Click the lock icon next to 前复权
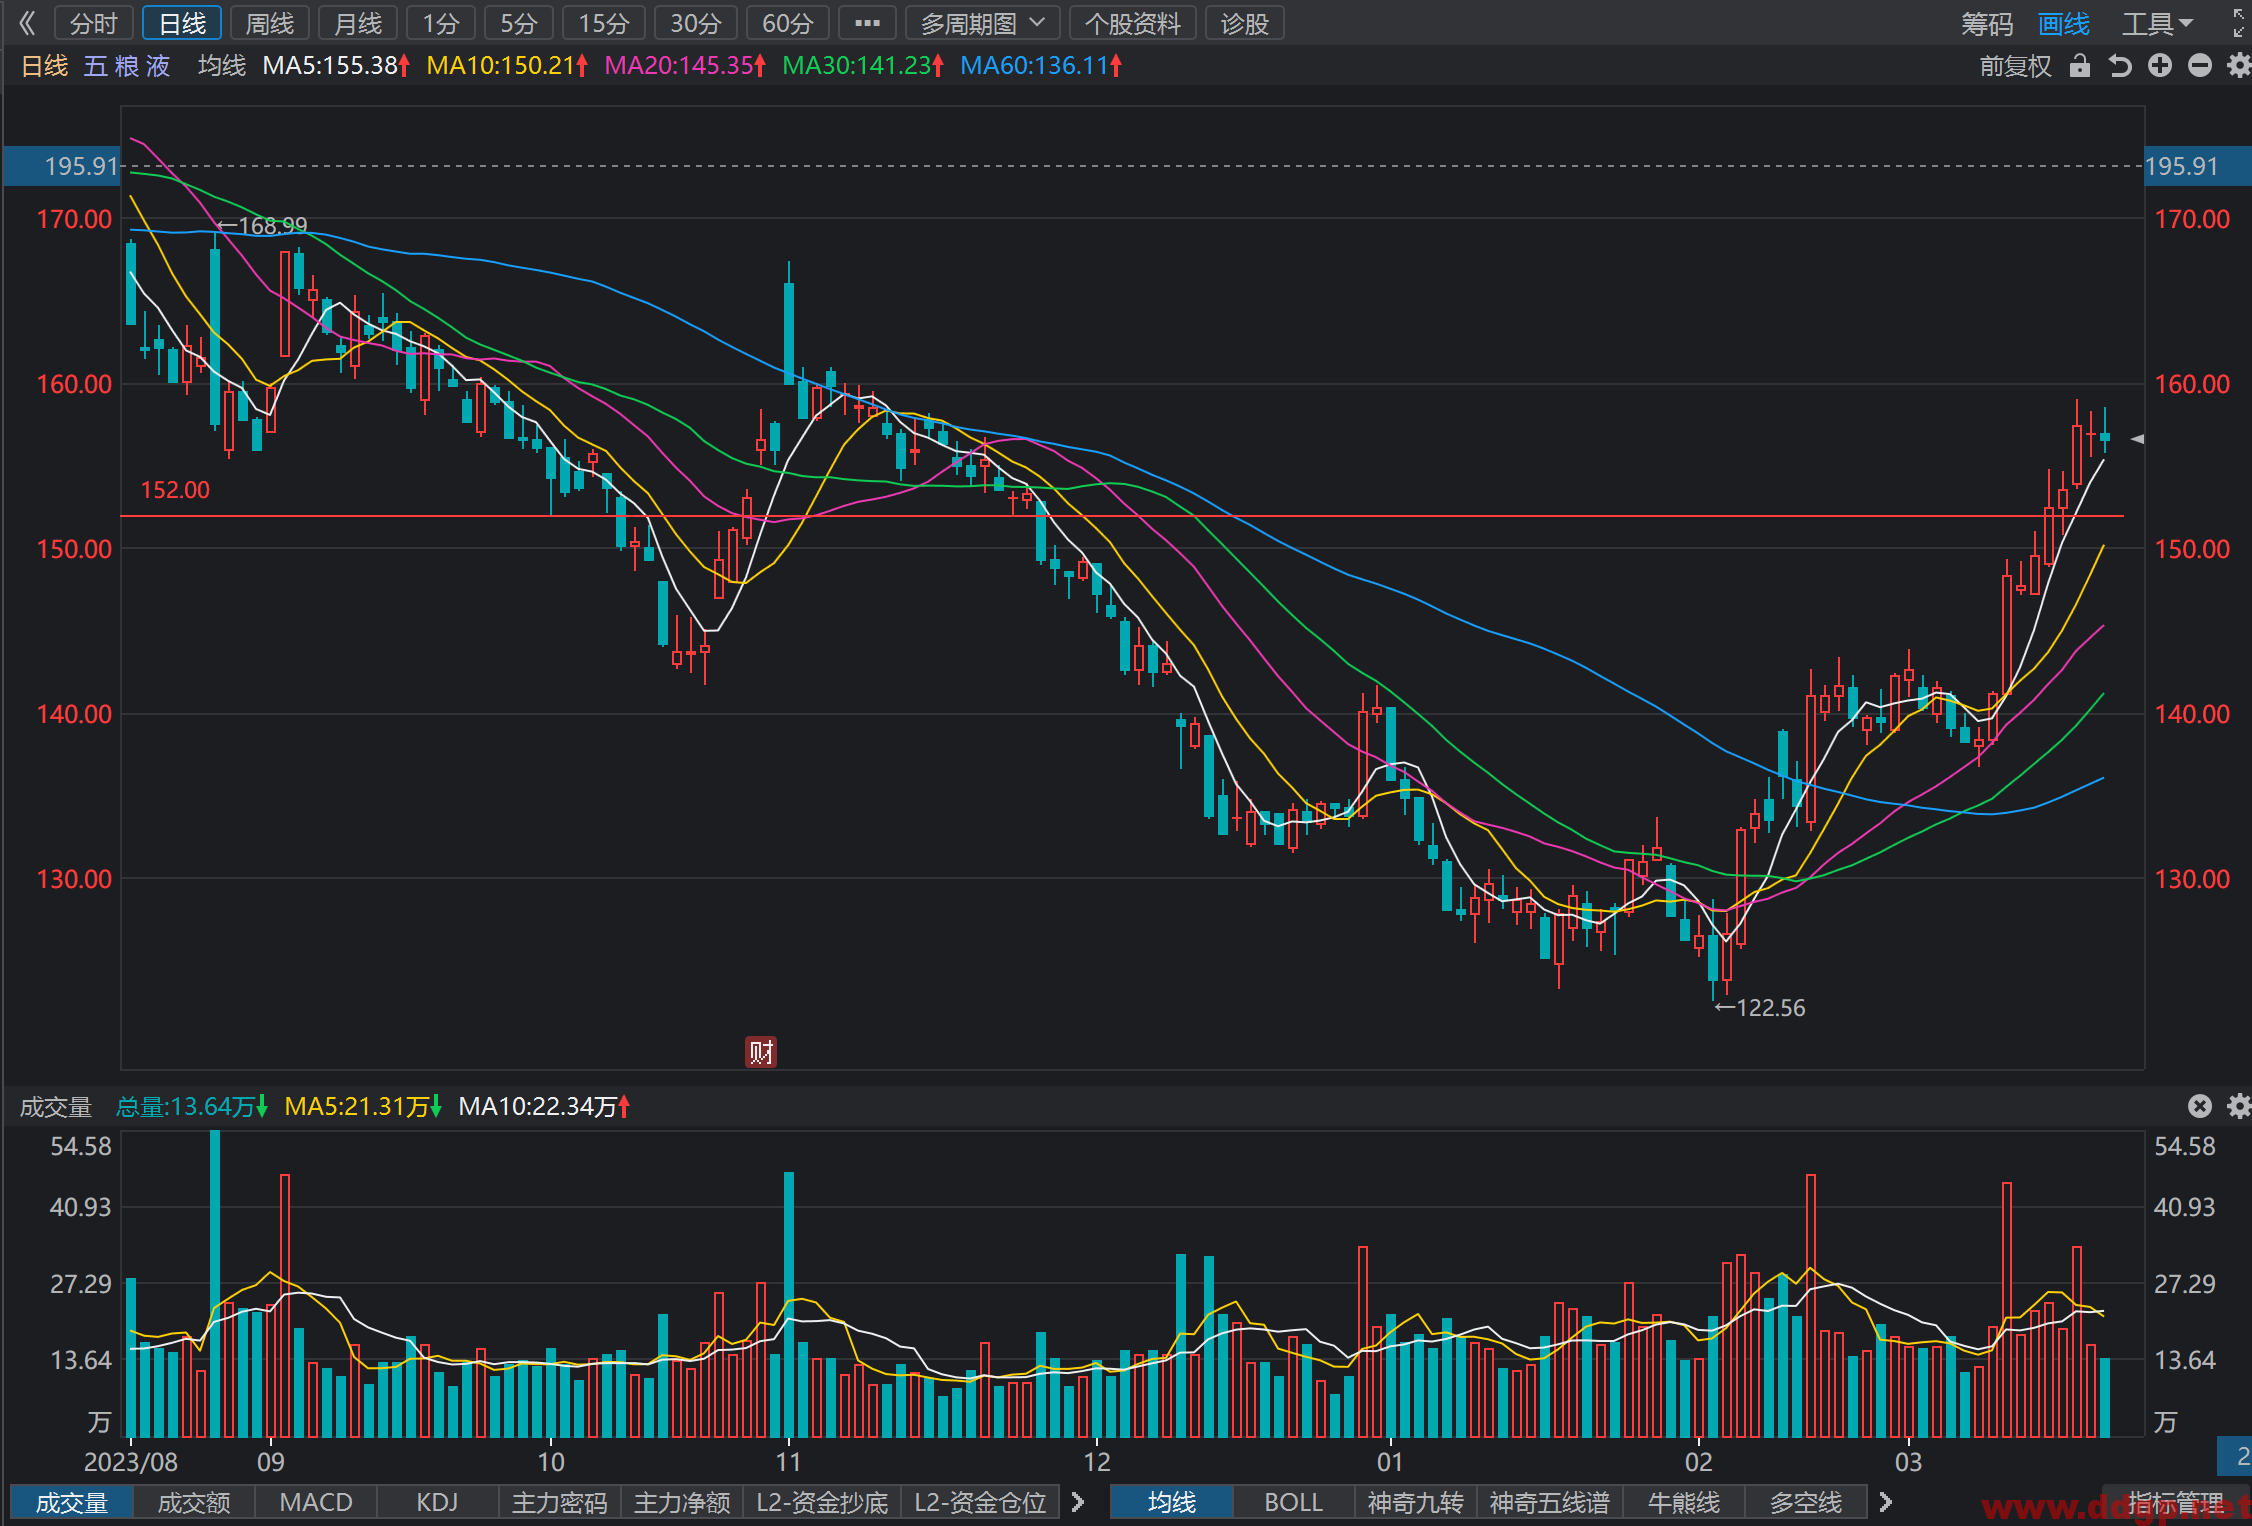2252x1526 pixels. click(x=2080, y=66)
